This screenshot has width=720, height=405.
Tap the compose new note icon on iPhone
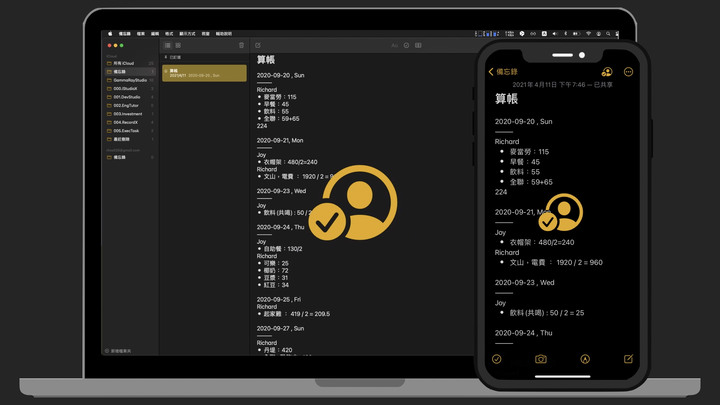point(628,359)
